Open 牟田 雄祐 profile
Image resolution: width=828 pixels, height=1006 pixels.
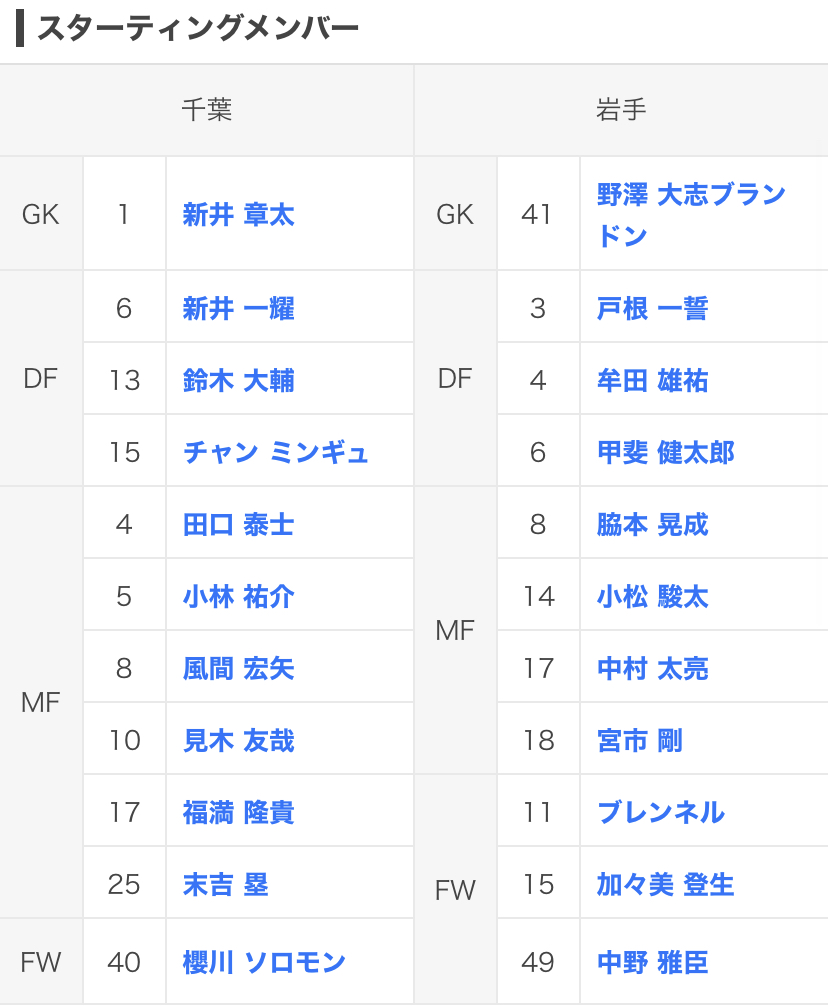[x=652, y=381]
